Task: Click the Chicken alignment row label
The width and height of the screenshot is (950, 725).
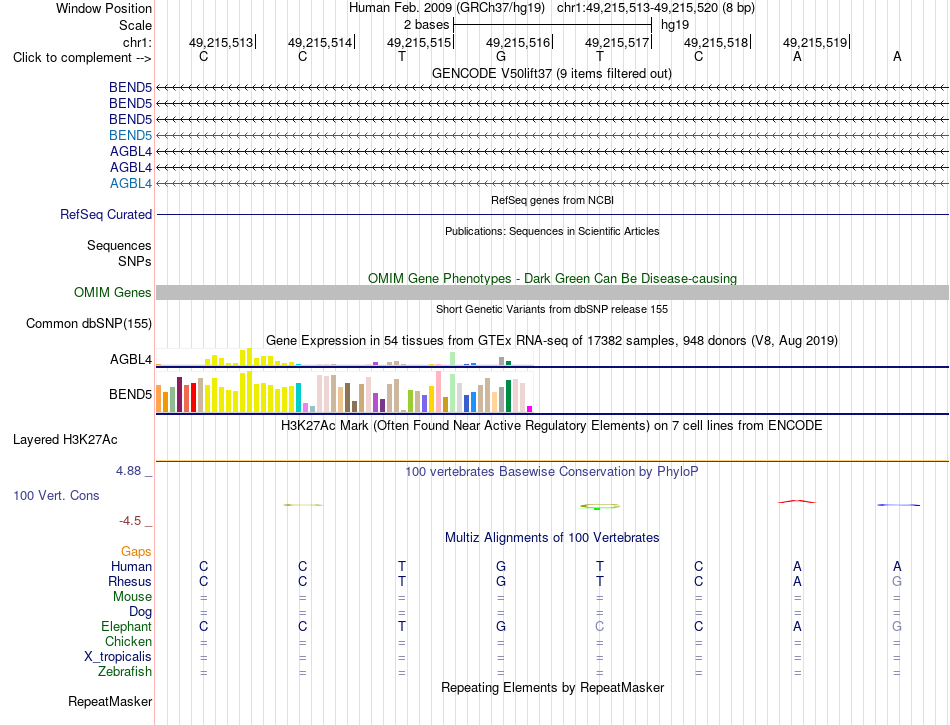Action: (128, 641)
